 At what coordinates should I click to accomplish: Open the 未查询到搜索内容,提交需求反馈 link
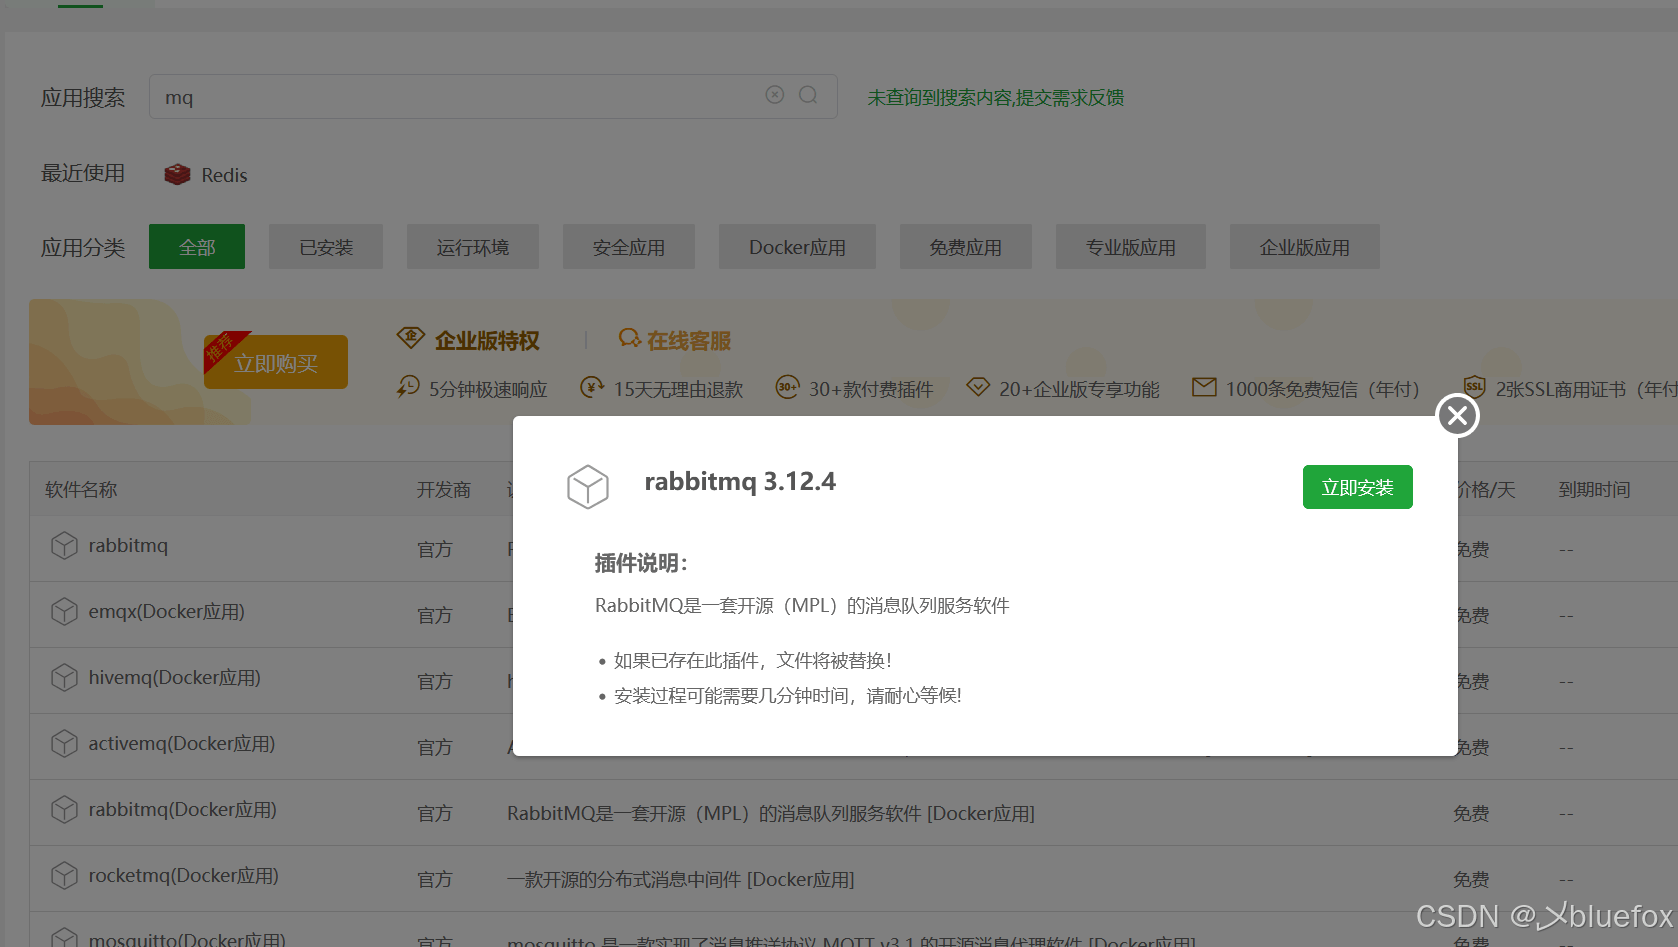click(996, 97)
